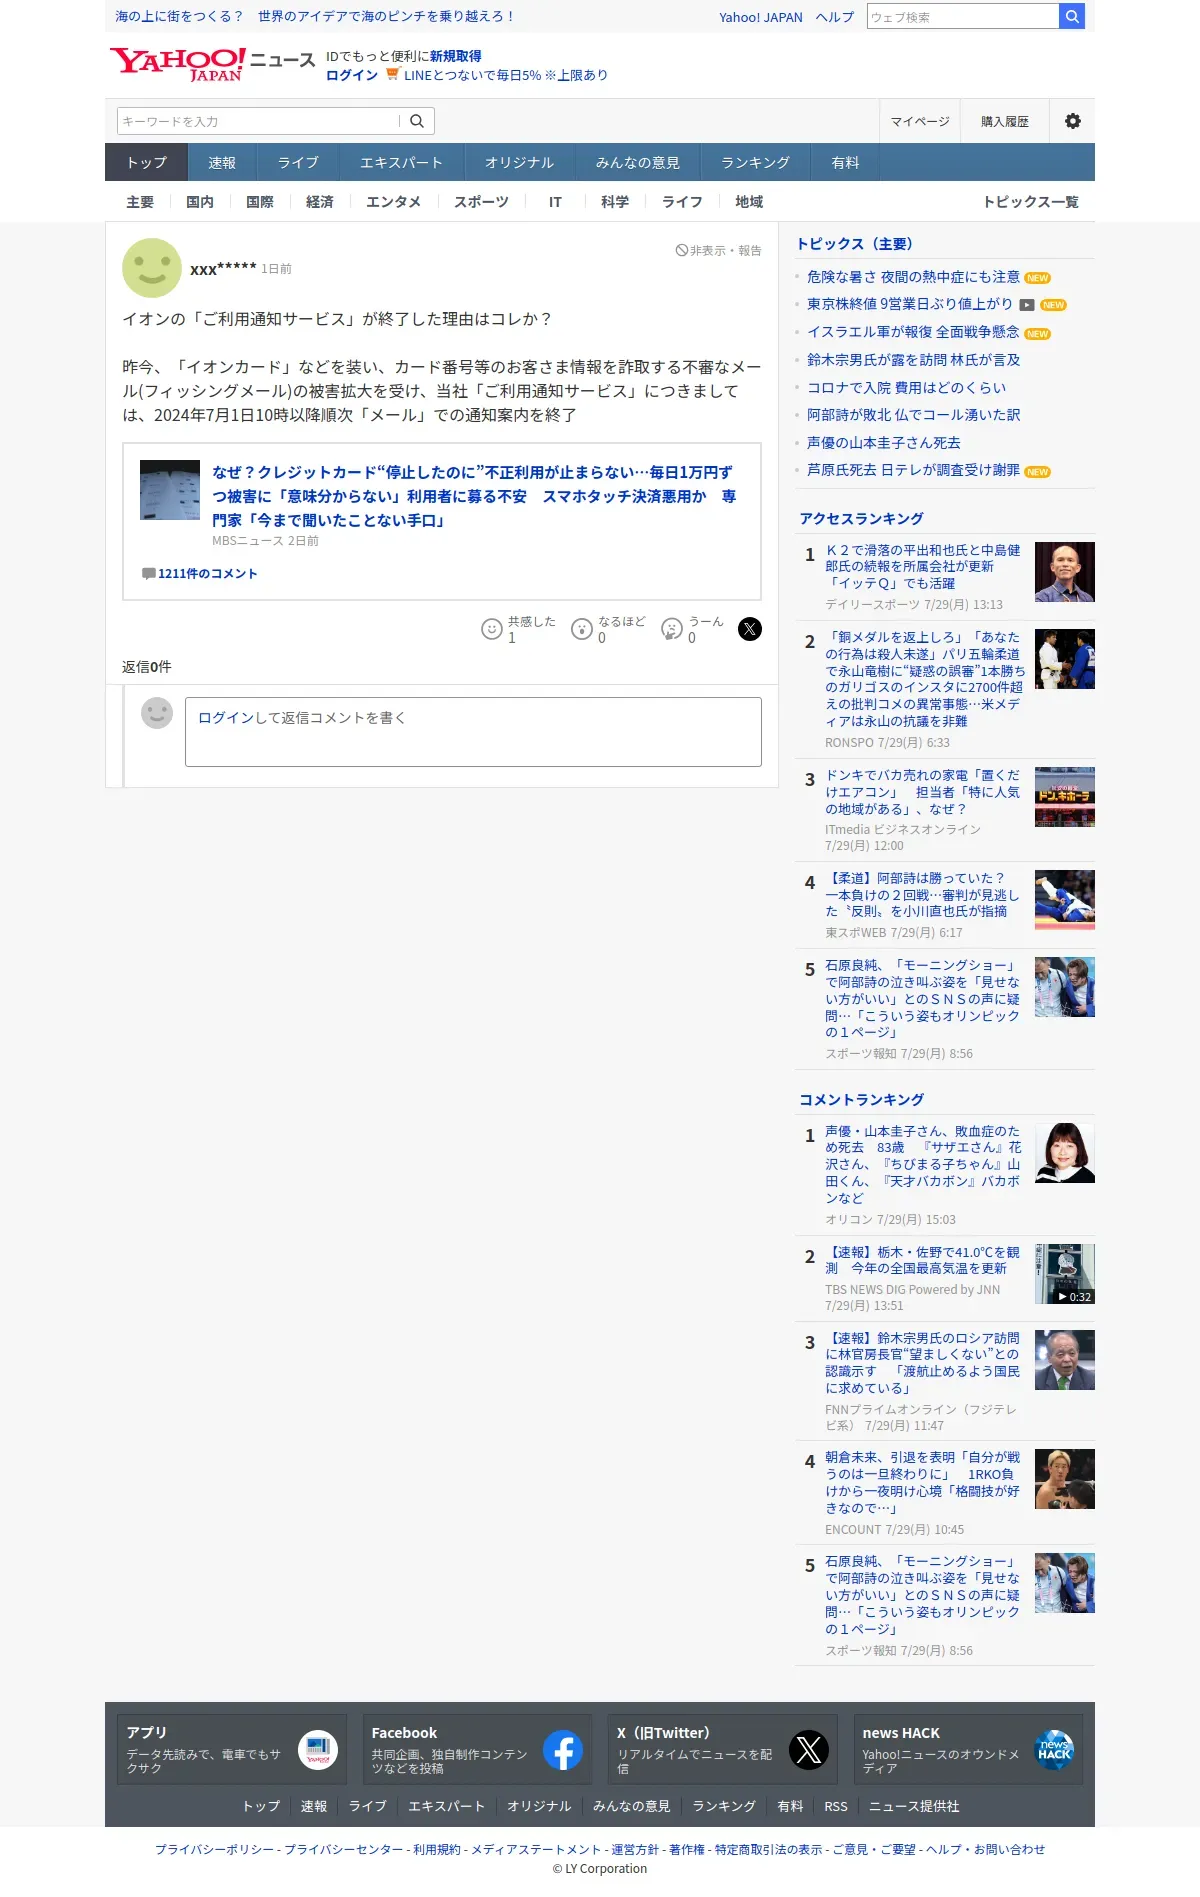Open the ヘルプ link at top
This screenshot has width=1200, height=1897.
tap(835, 17)
